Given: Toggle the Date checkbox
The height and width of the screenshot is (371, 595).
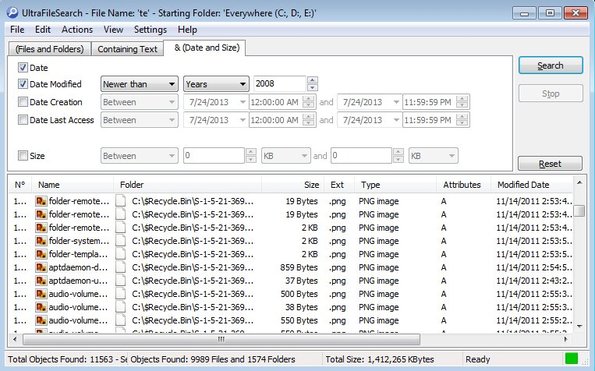Looking at the screenshot, I should tap(23, 68).
